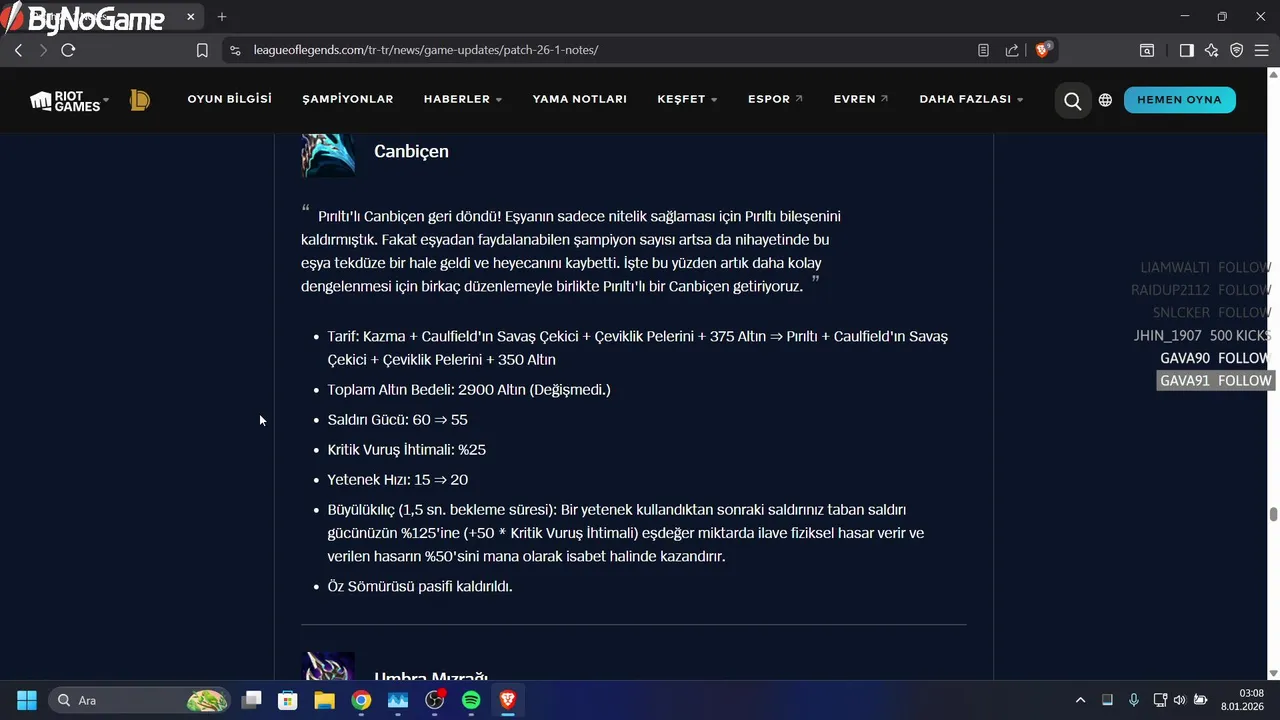Open the EVREN external link
This screenshot has height=720, width=1280.
pos(861,99)
